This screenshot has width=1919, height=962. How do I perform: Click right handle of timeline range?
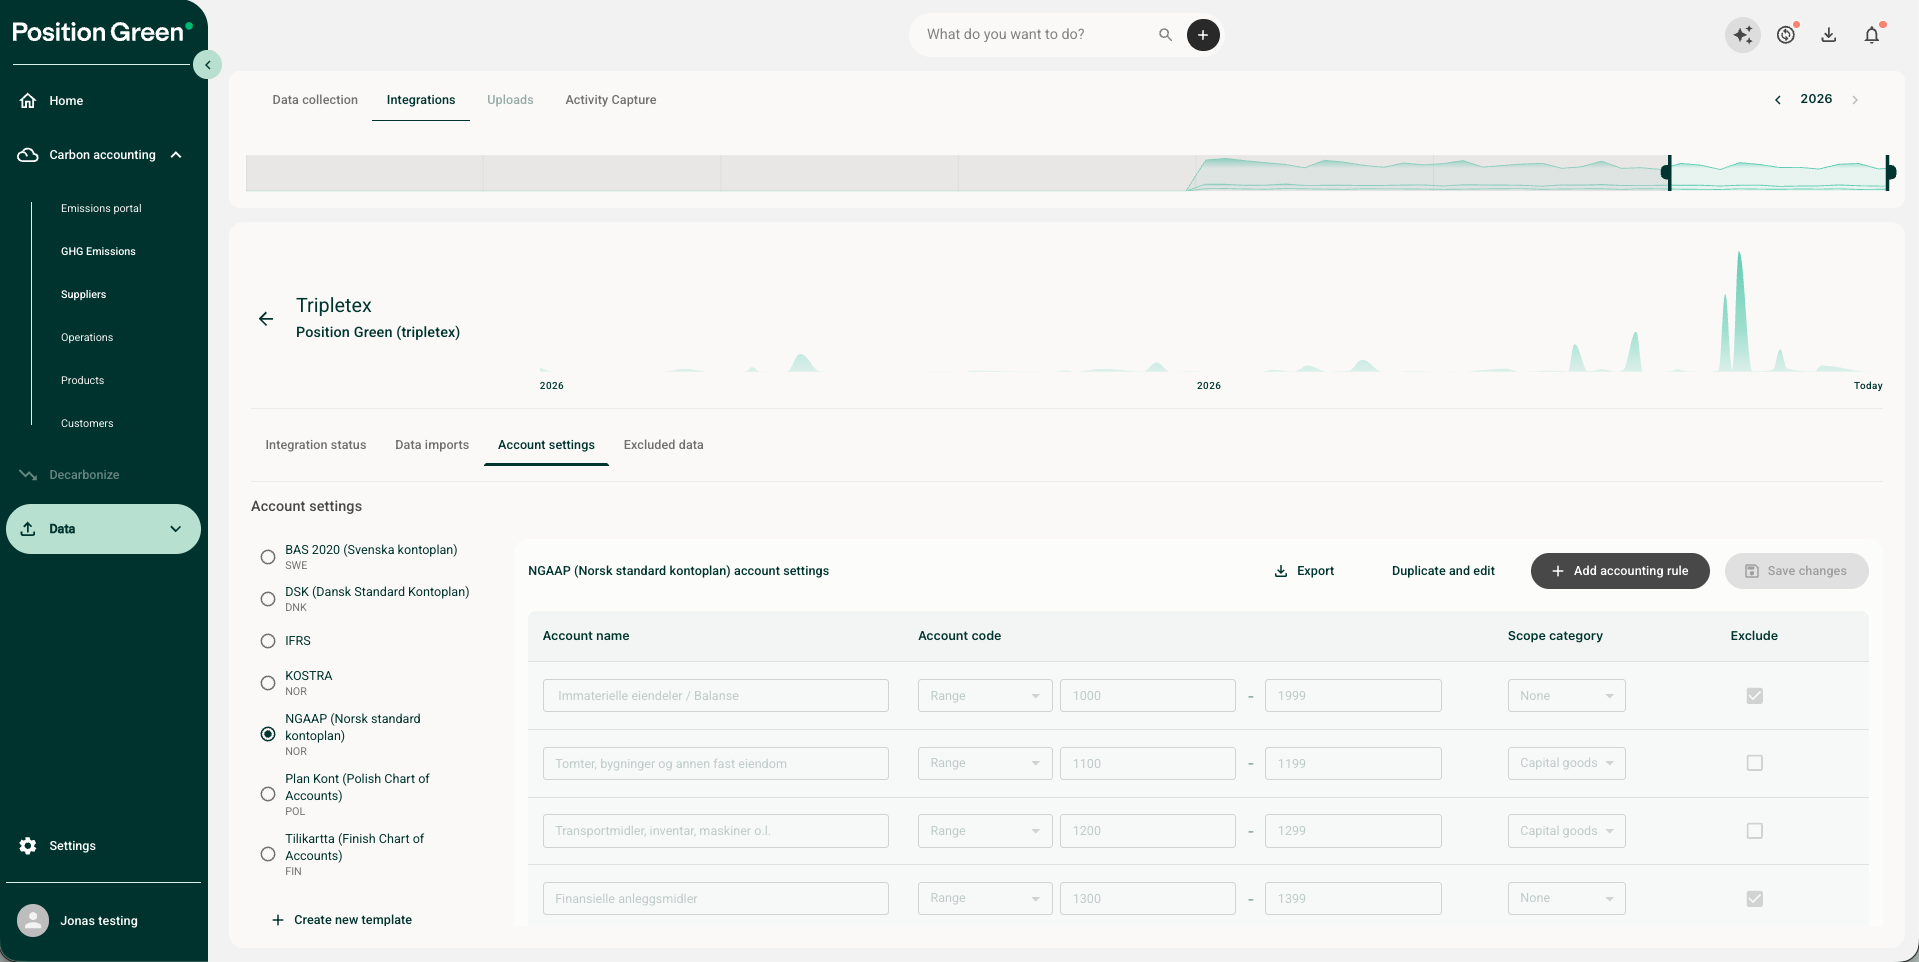1889,173
